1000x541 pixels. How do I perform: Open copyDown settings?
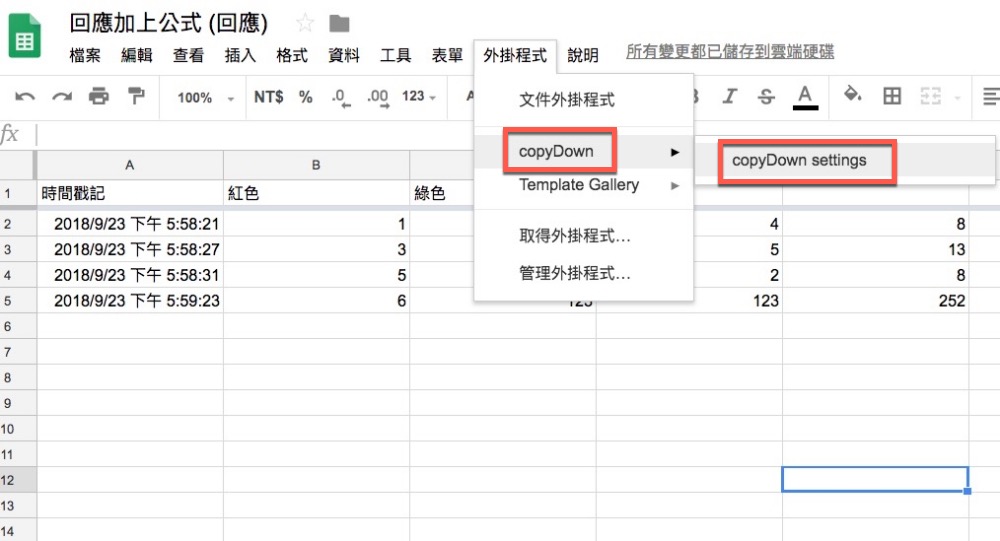click(x=844, y=161)
